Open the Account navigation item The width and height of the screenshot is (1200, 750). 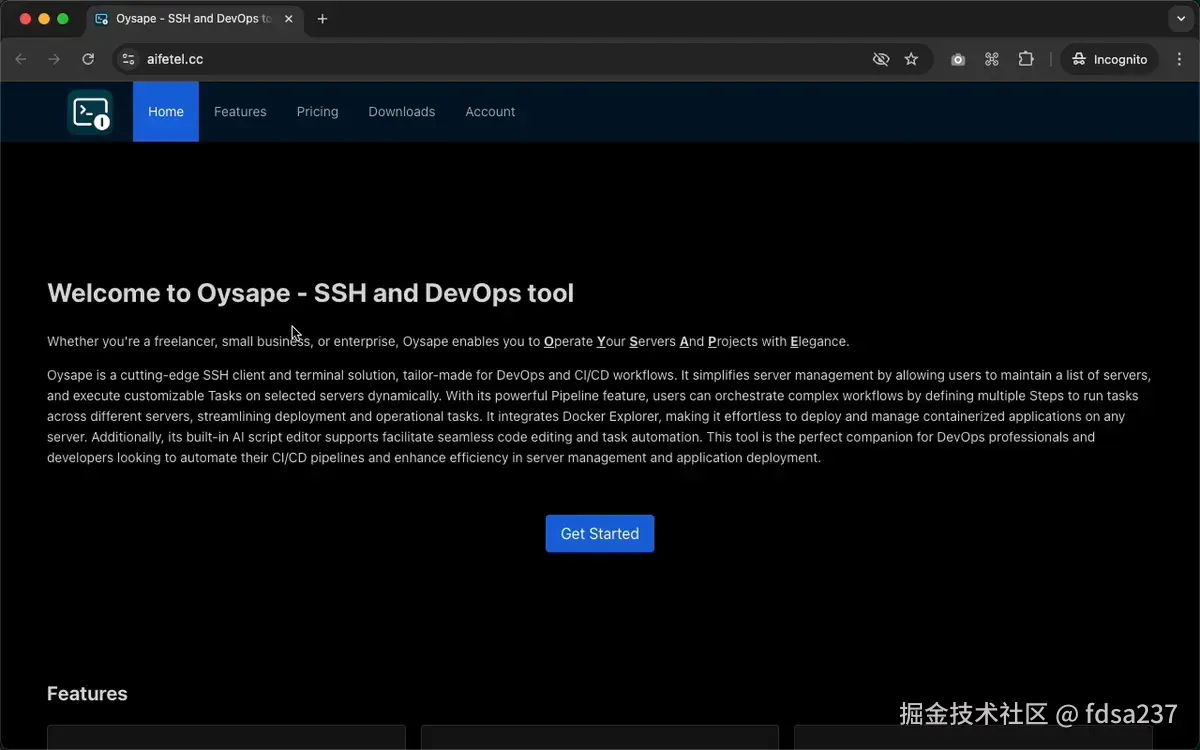click(x=490, y=112)
